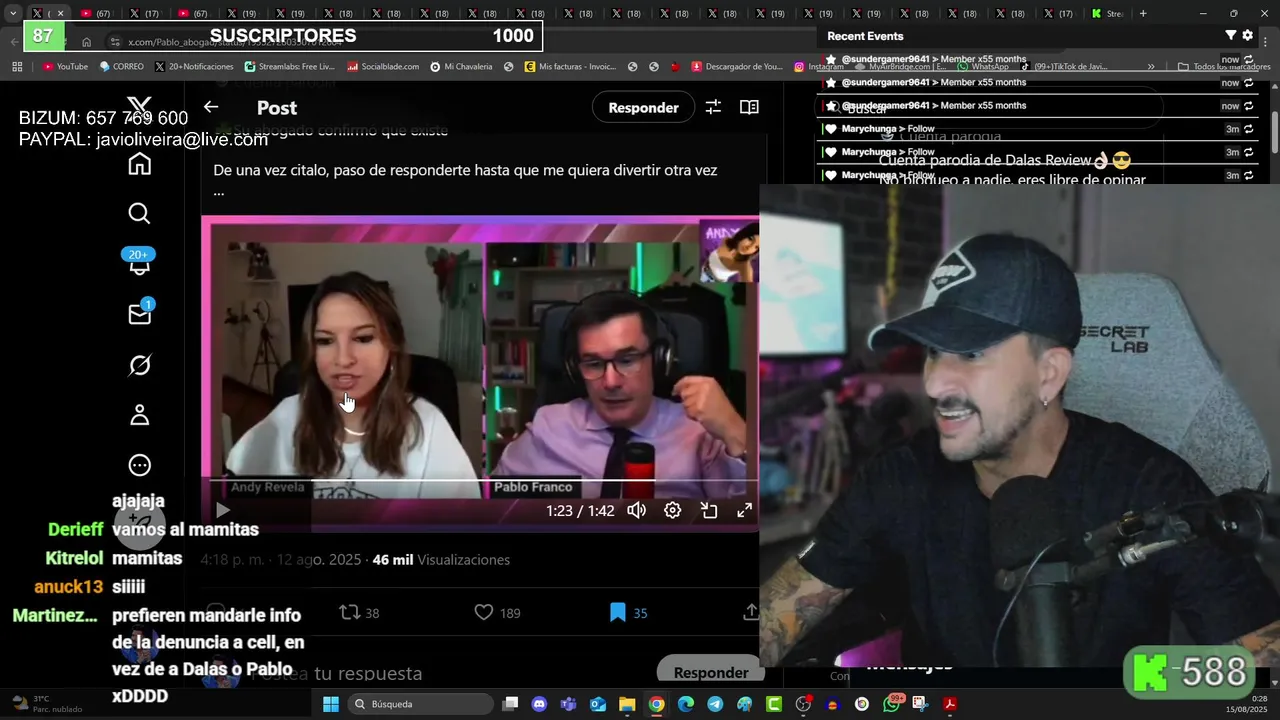Open File Explorer from taskbar
The image size is (1280, 720).
[x=627, y=704]
